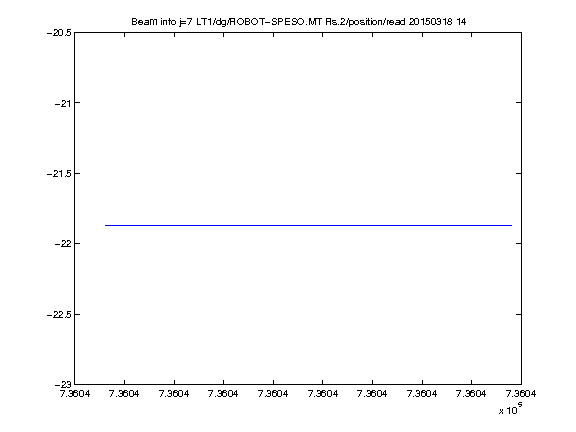The height and width of the screenshot is (432, 576).
Task: Click the plot title text
Action: click(299, 22)
